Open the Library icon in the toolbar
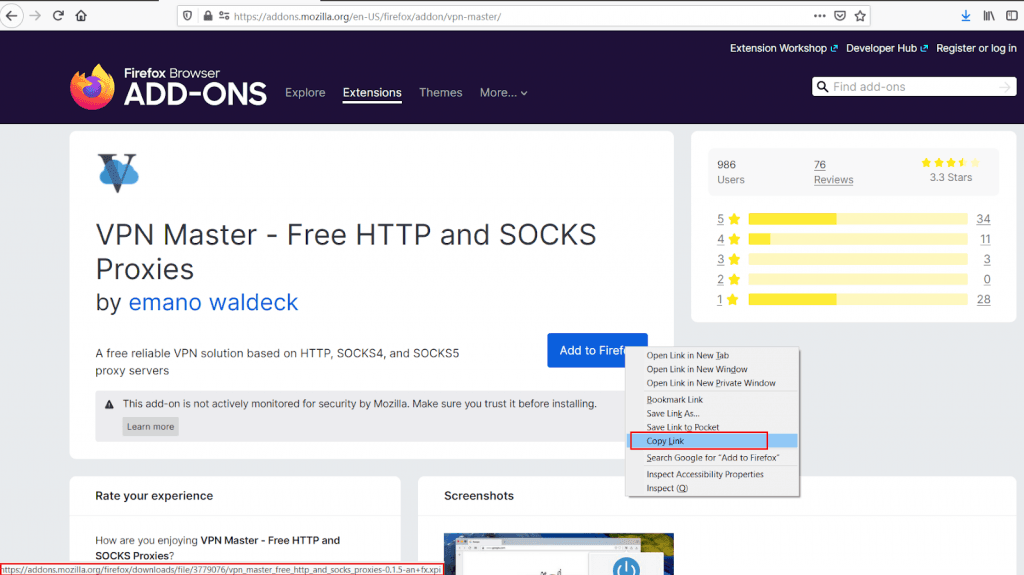Viewport: 1024px width, 575px height. 990,16
